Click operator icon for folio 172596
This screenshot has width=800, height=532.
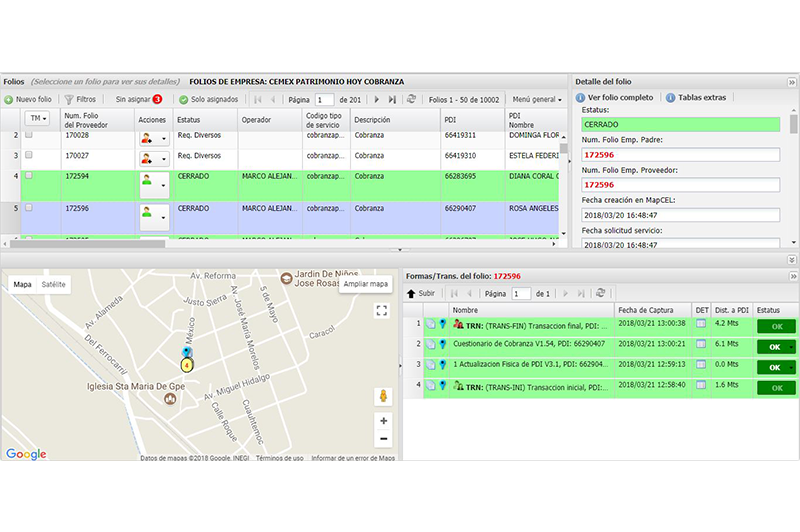147,212
